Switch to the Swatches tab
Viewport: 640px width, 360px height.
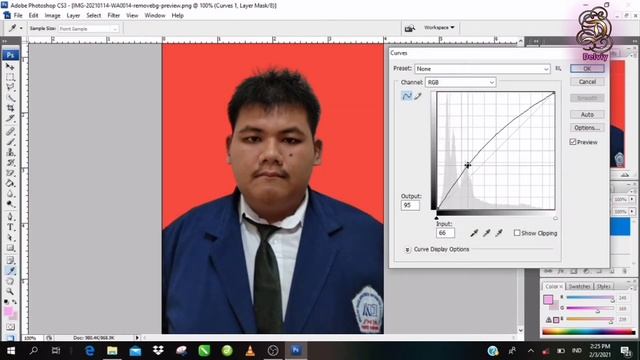click(579, 287)
